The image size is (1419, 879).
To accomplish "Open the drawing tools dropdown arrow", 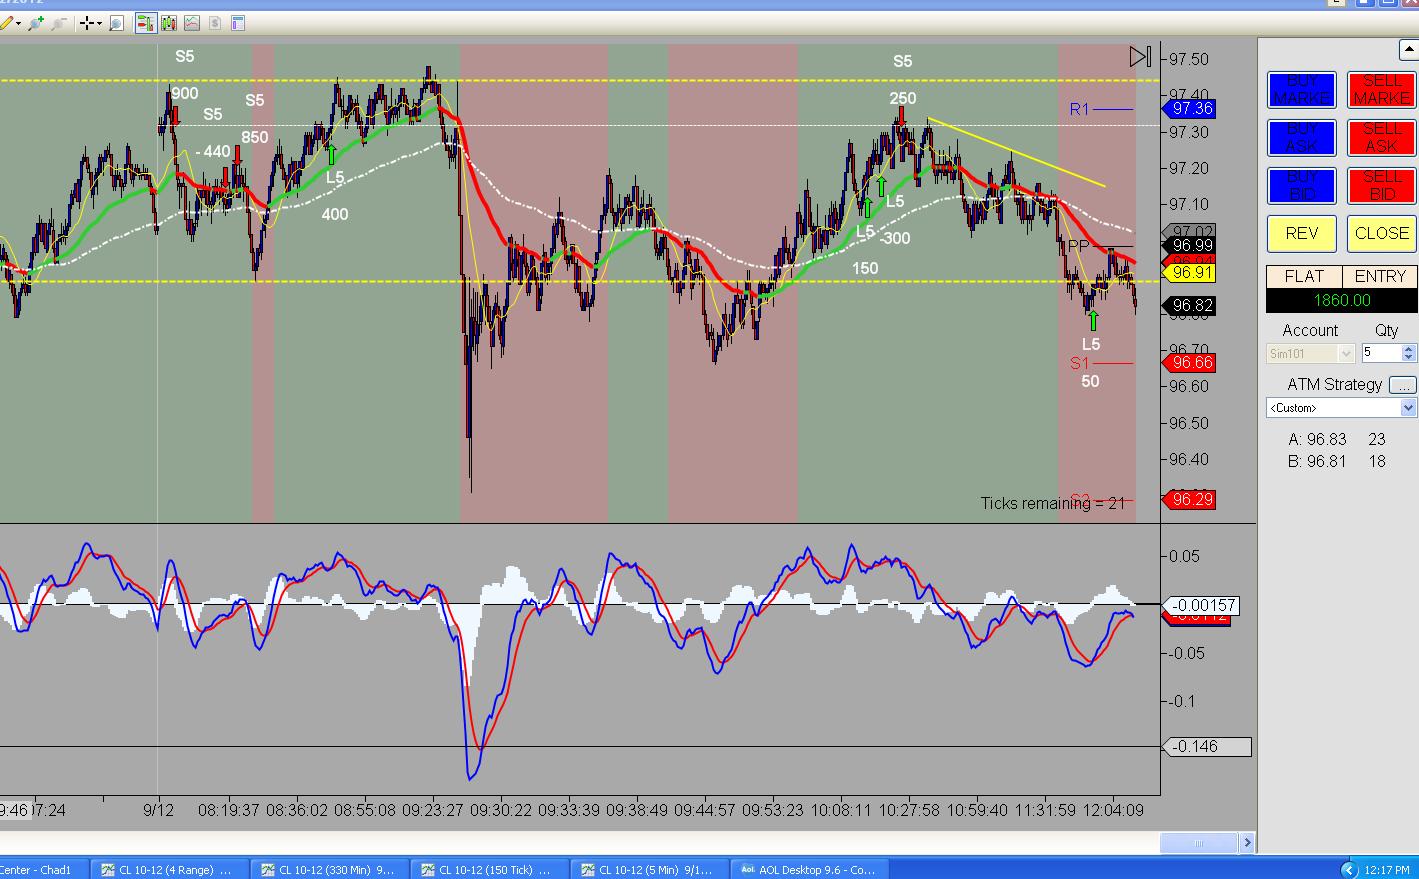I will point(18,22).
